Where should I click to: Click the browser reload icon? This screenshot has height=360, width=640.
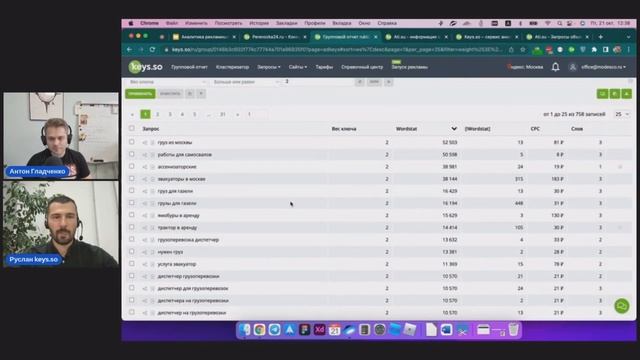click(152, 49)
